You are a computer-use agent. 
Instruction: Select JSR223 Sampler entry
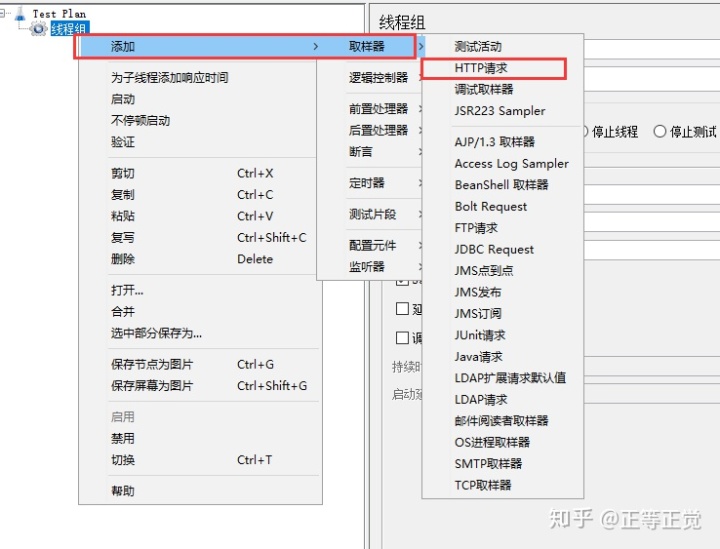click(502, 111)
